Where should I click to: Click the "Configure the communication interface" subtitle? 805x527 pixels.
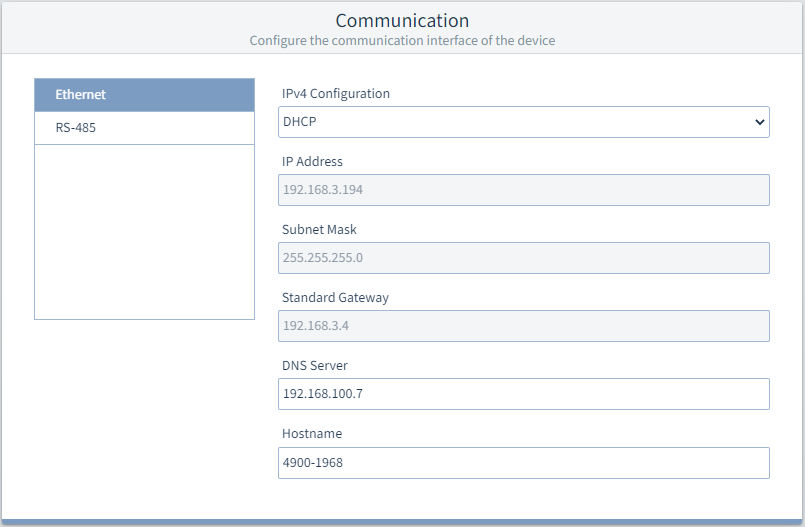coord(402,41)
